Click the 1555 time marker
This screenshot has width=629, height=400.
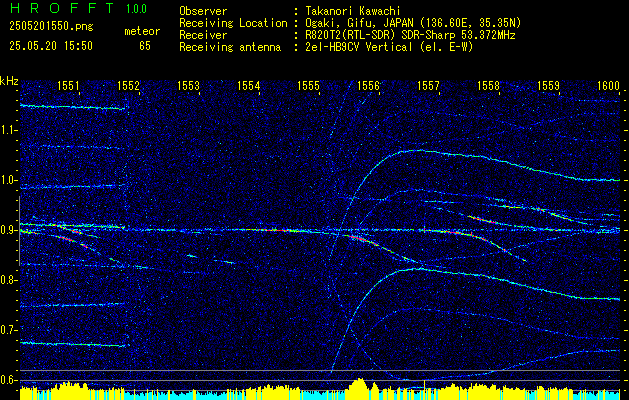308,85
